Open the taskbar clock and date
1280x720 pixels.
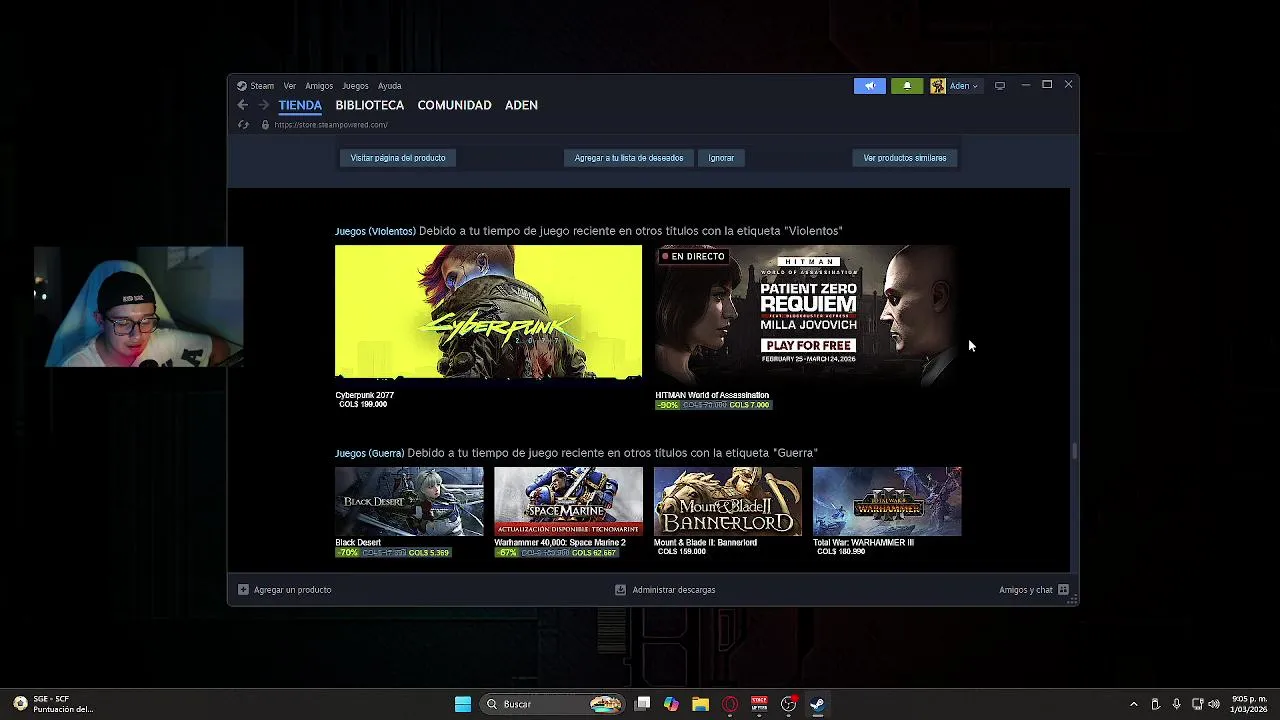click(x=1249, y=704)
